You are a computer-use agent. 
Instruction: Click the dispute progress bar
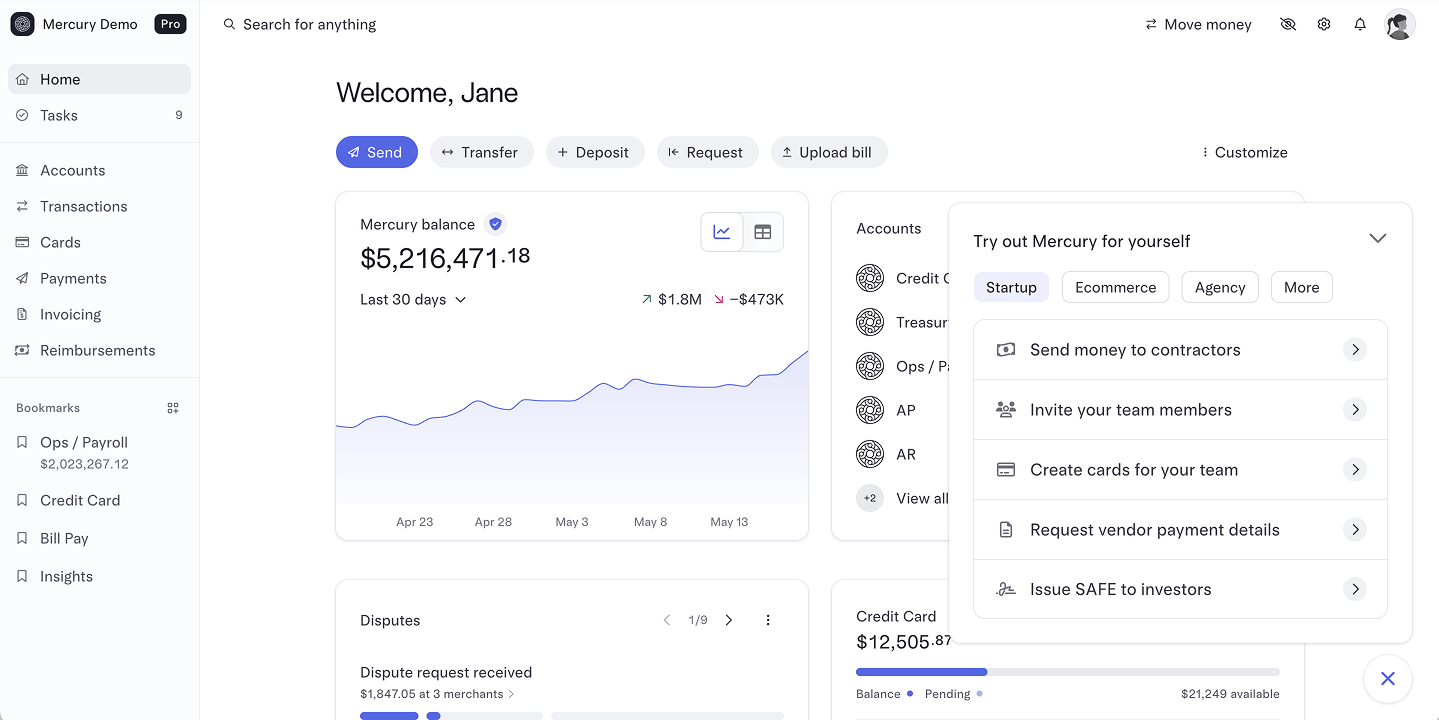(x=572, y=716)
